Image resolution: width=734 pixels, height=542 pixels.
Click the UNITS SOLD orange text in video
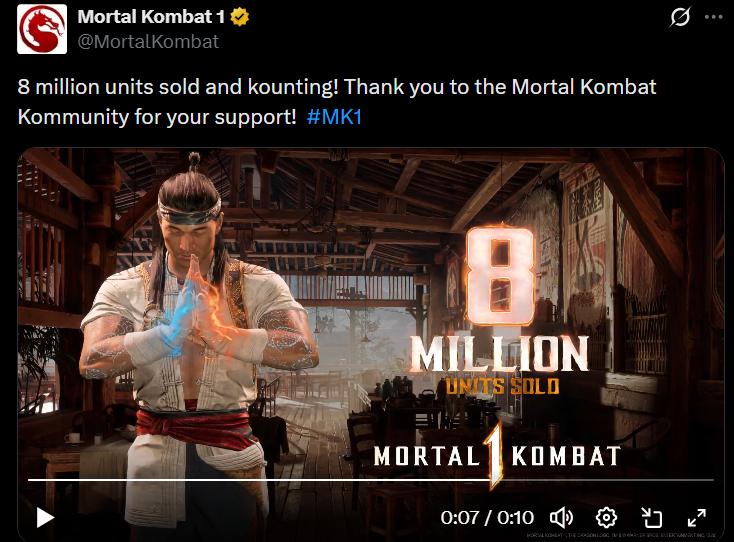tap(502, 387)
